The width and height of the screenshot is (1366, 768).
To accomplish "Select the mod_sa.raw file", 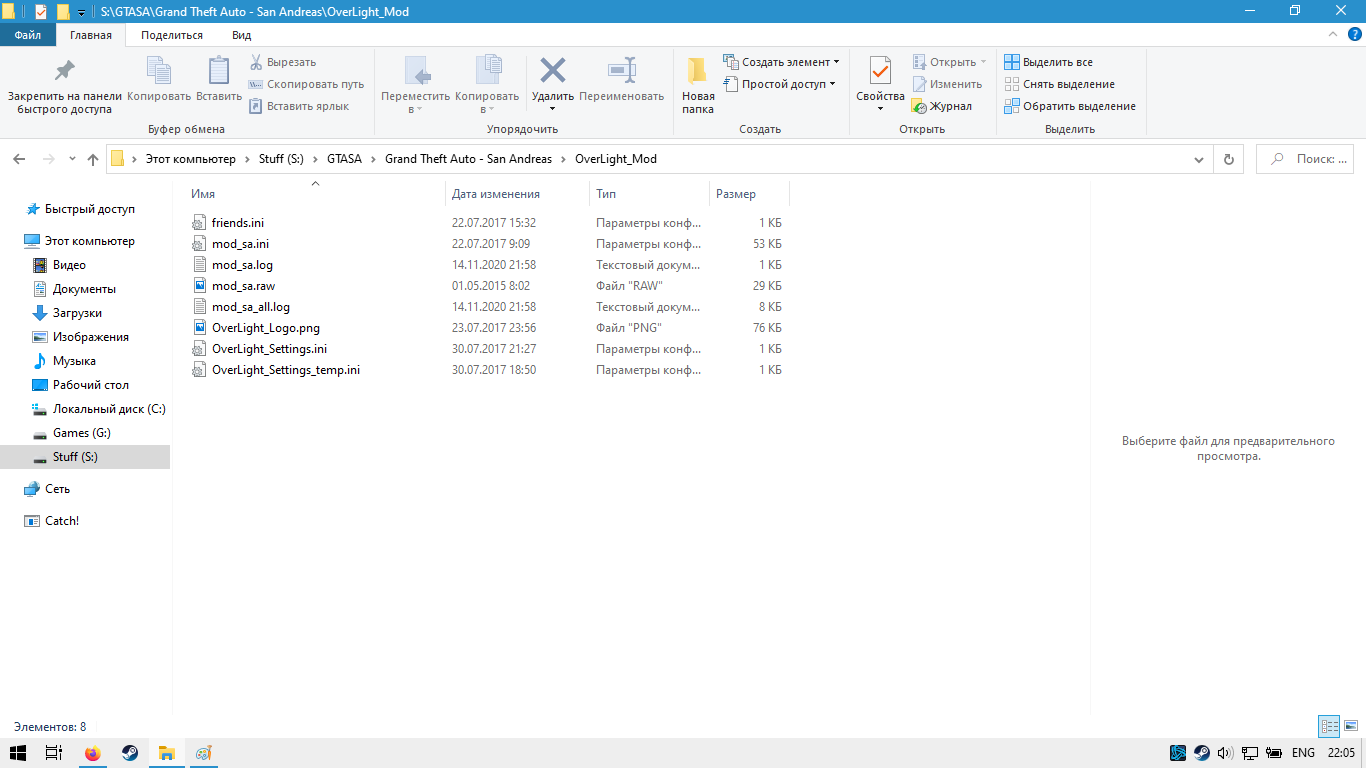I will pyautogui.click(x=243, y=285).
